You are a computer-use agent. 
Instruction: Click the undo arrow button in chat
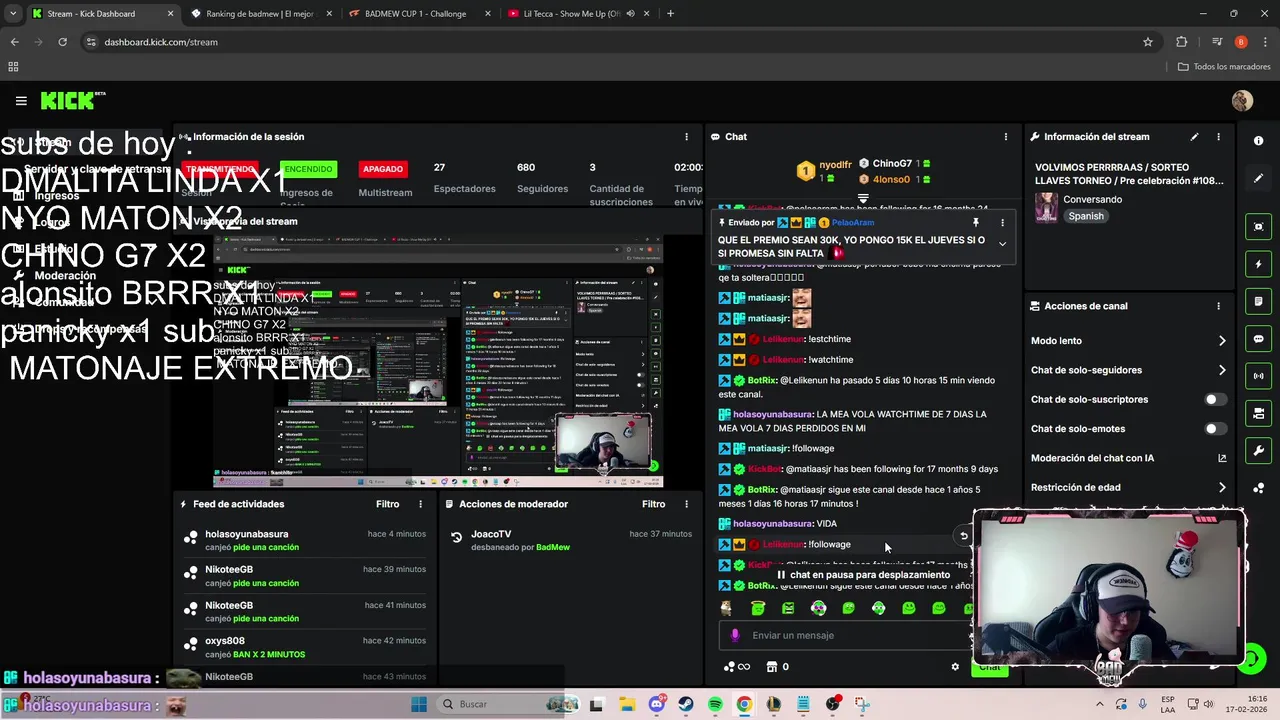tap(964, 536)
